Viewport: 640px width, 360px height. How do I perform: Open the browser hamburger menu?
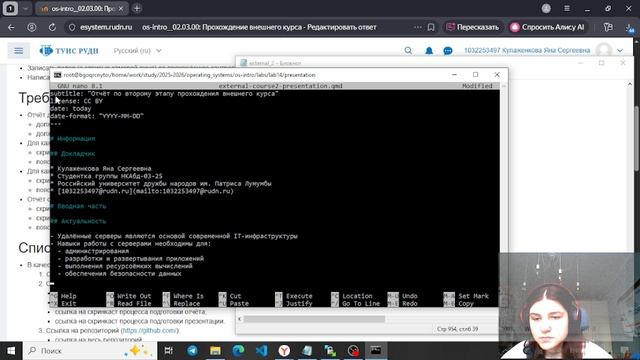click(567, 8)
